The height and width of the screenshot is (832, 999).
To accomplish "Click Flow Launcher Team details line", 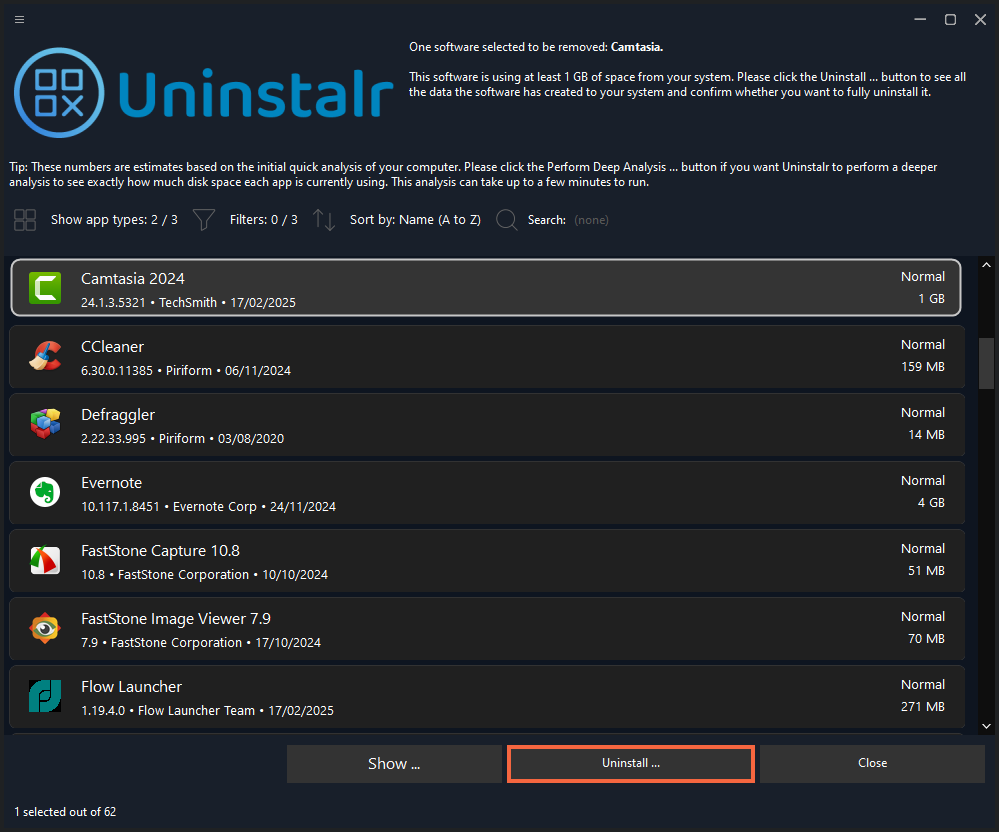I will 207,710.
